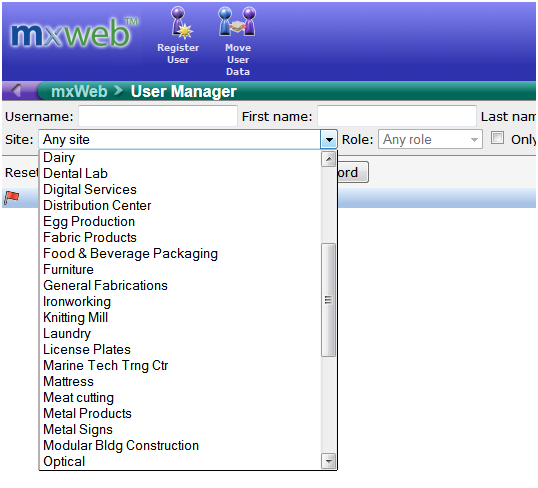Click the back arrow in breadcrumb bar

(x=16, y=91)
